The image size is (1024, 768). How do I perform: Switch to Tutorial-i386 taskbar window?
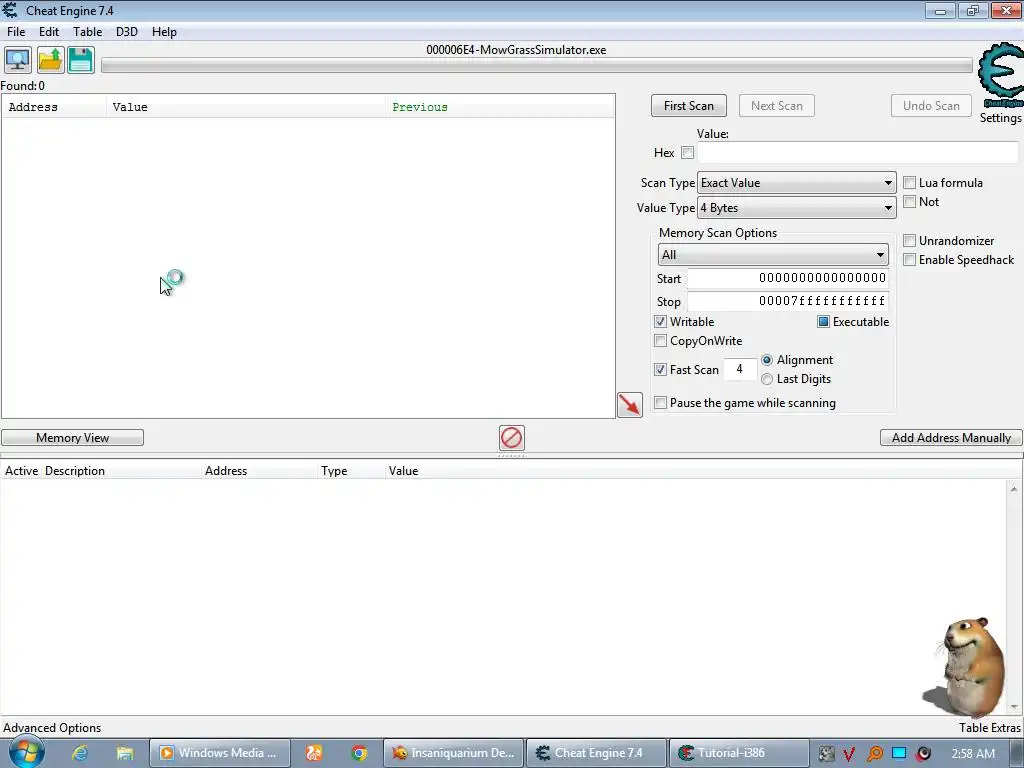[x=739, y=753]
